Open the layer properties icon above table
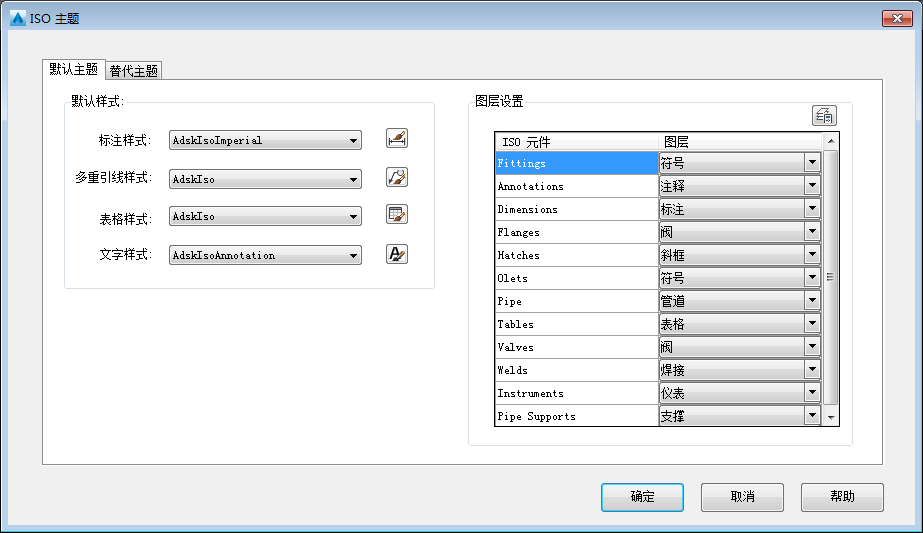923x533 pixels. coord(824,115)
